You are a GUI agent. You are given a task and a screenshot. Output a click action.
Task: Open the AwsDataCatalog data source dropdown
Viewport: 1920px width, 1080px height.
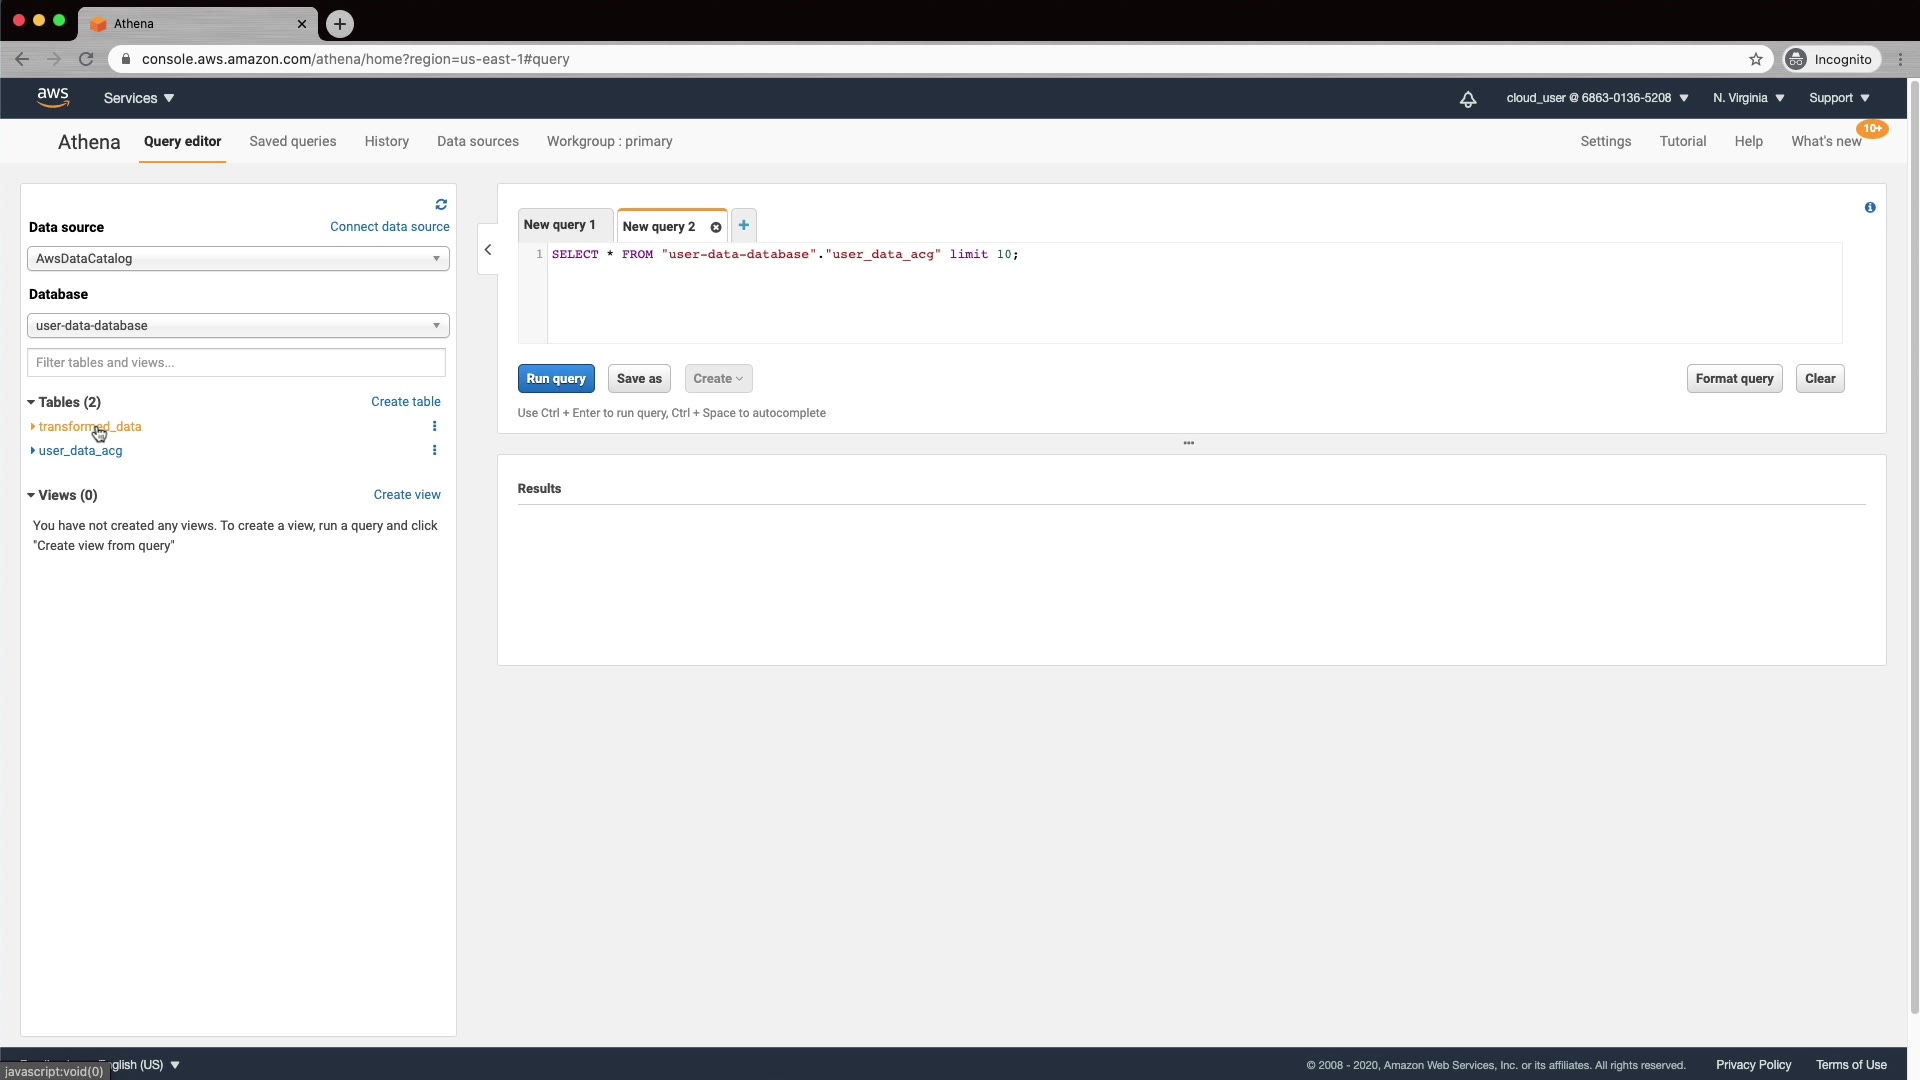(x=238, y=258)
